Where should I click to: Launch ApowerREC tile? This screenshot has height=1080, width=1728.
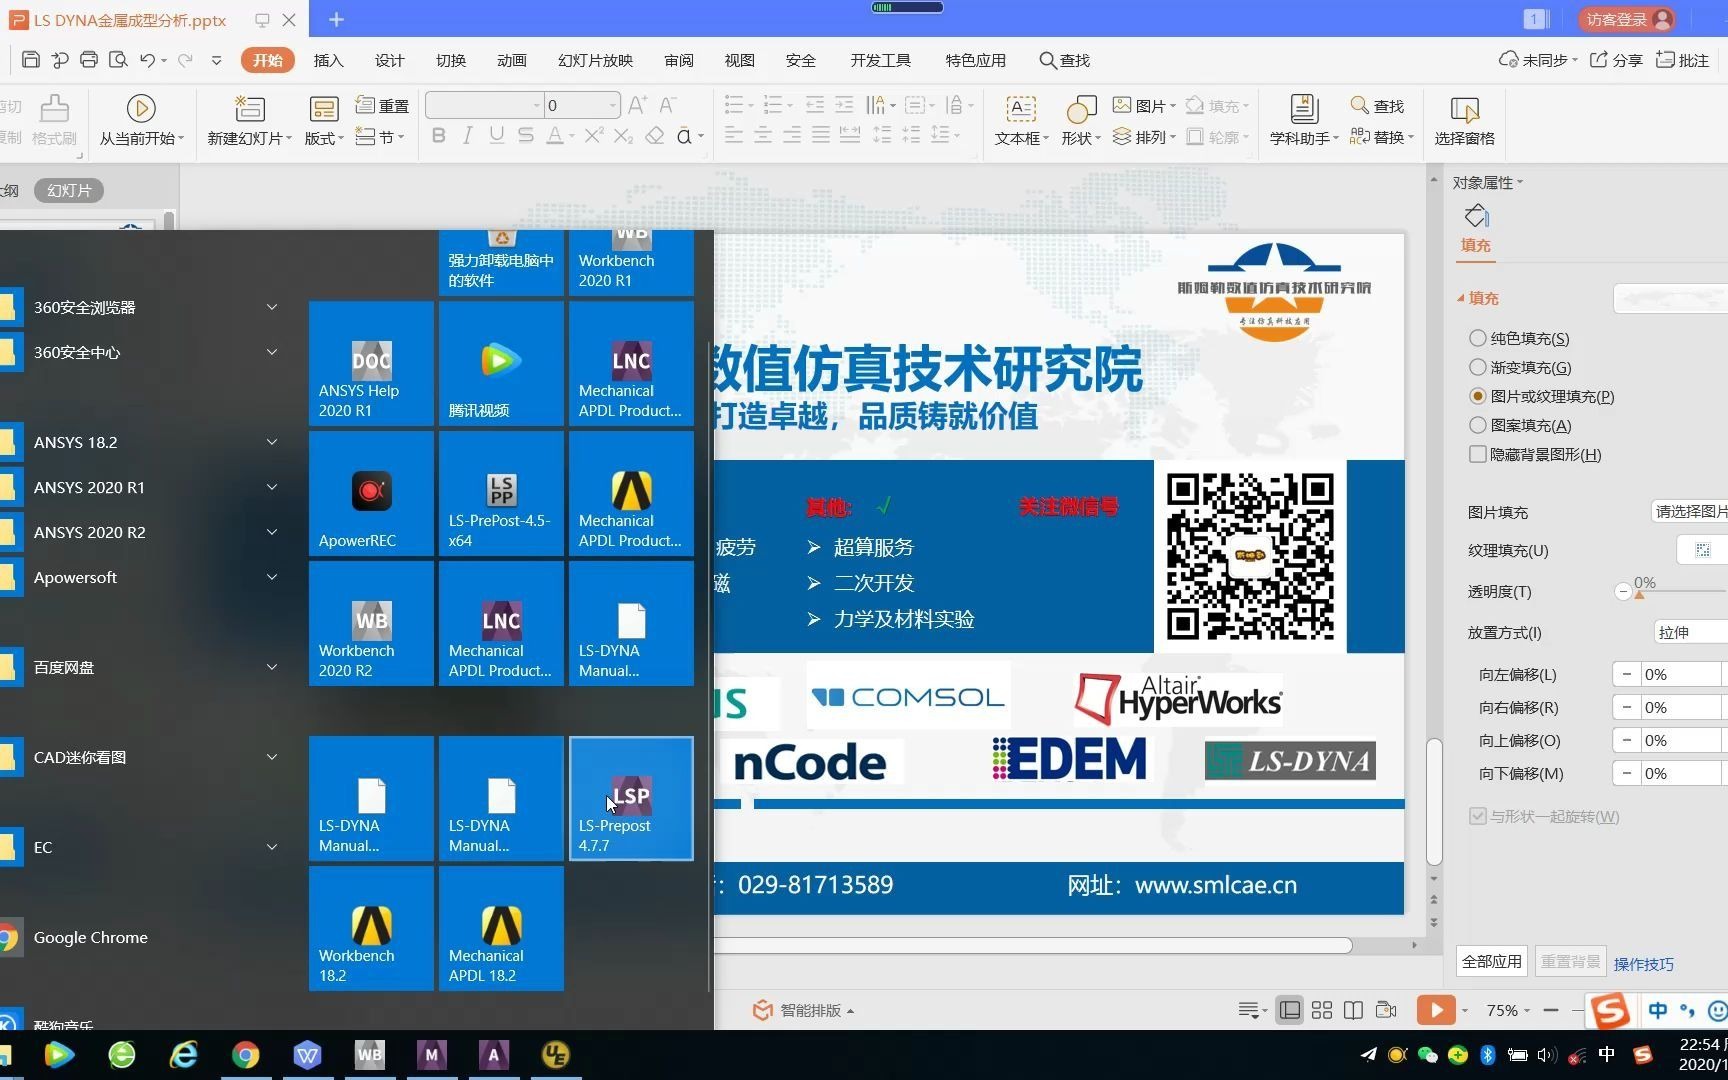pos(371,494)
